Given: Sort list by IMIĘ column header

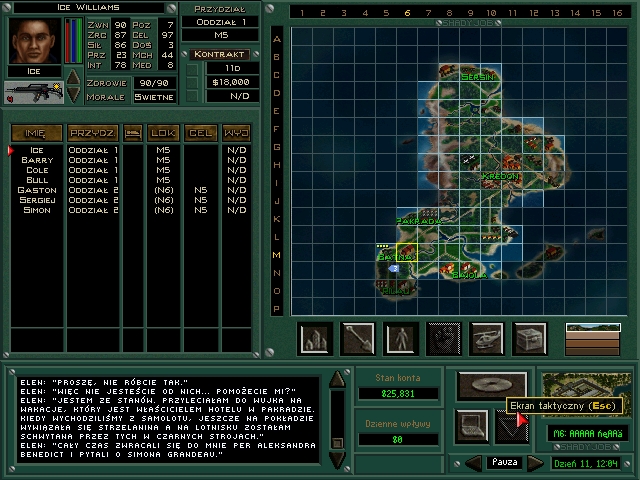Looking at the screenshot, I should (x=37, y=132).
